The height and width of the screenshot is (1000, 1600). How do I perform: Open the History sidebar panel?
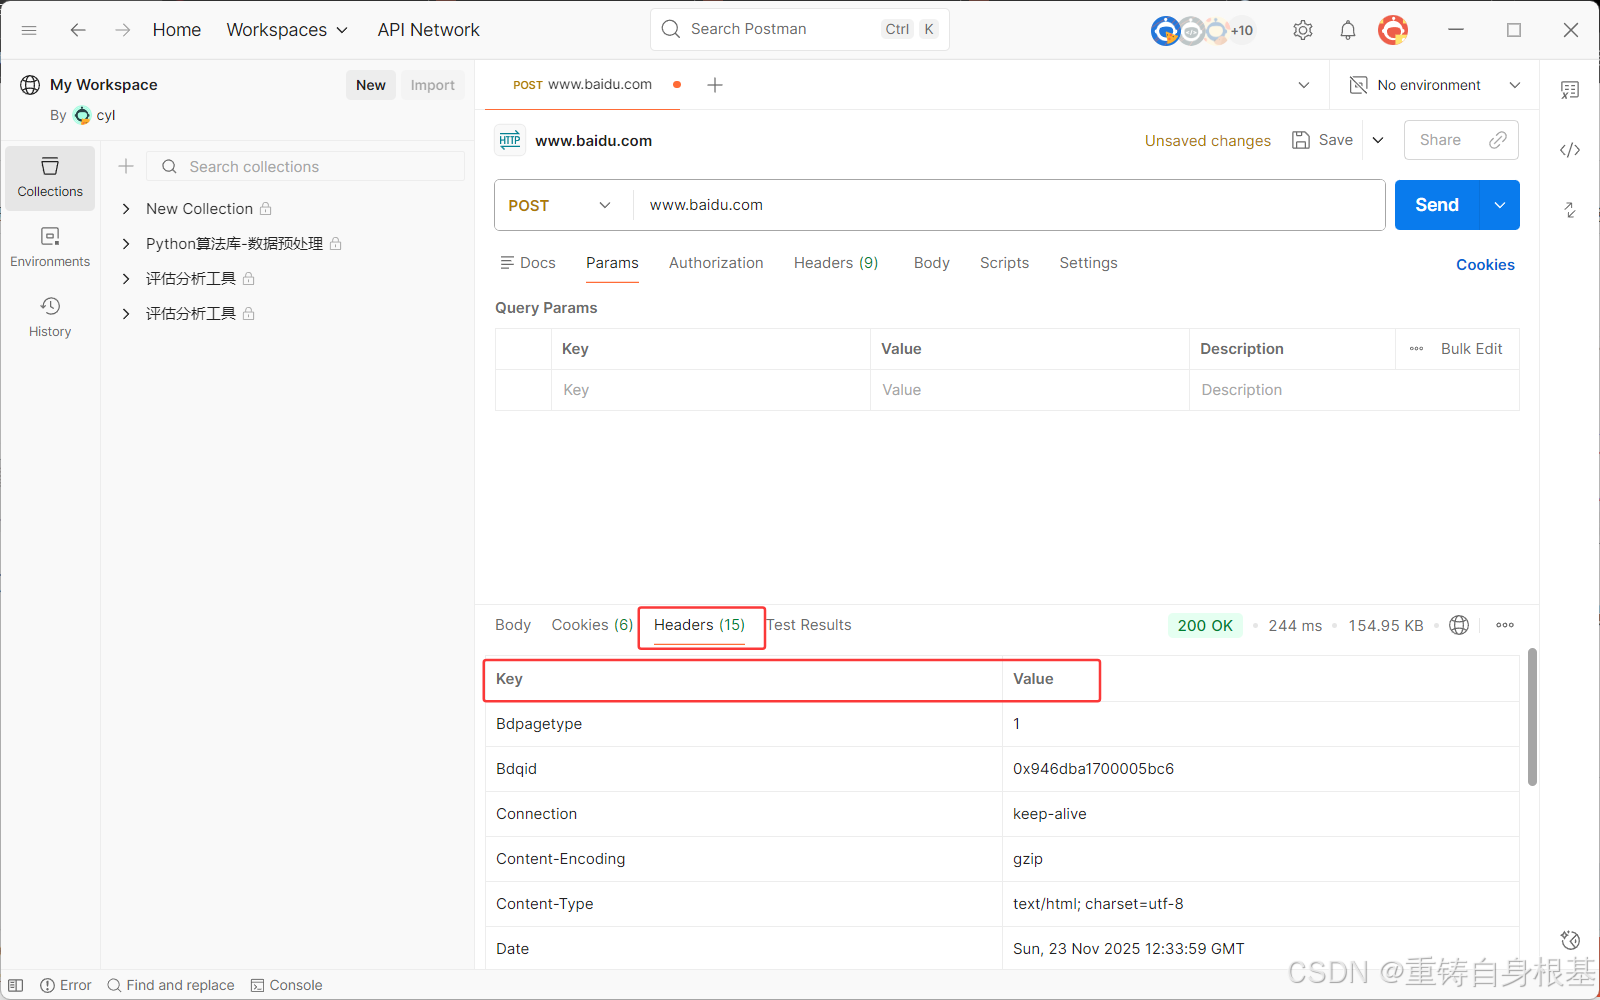pyautogui.click(x=50, y=316)
